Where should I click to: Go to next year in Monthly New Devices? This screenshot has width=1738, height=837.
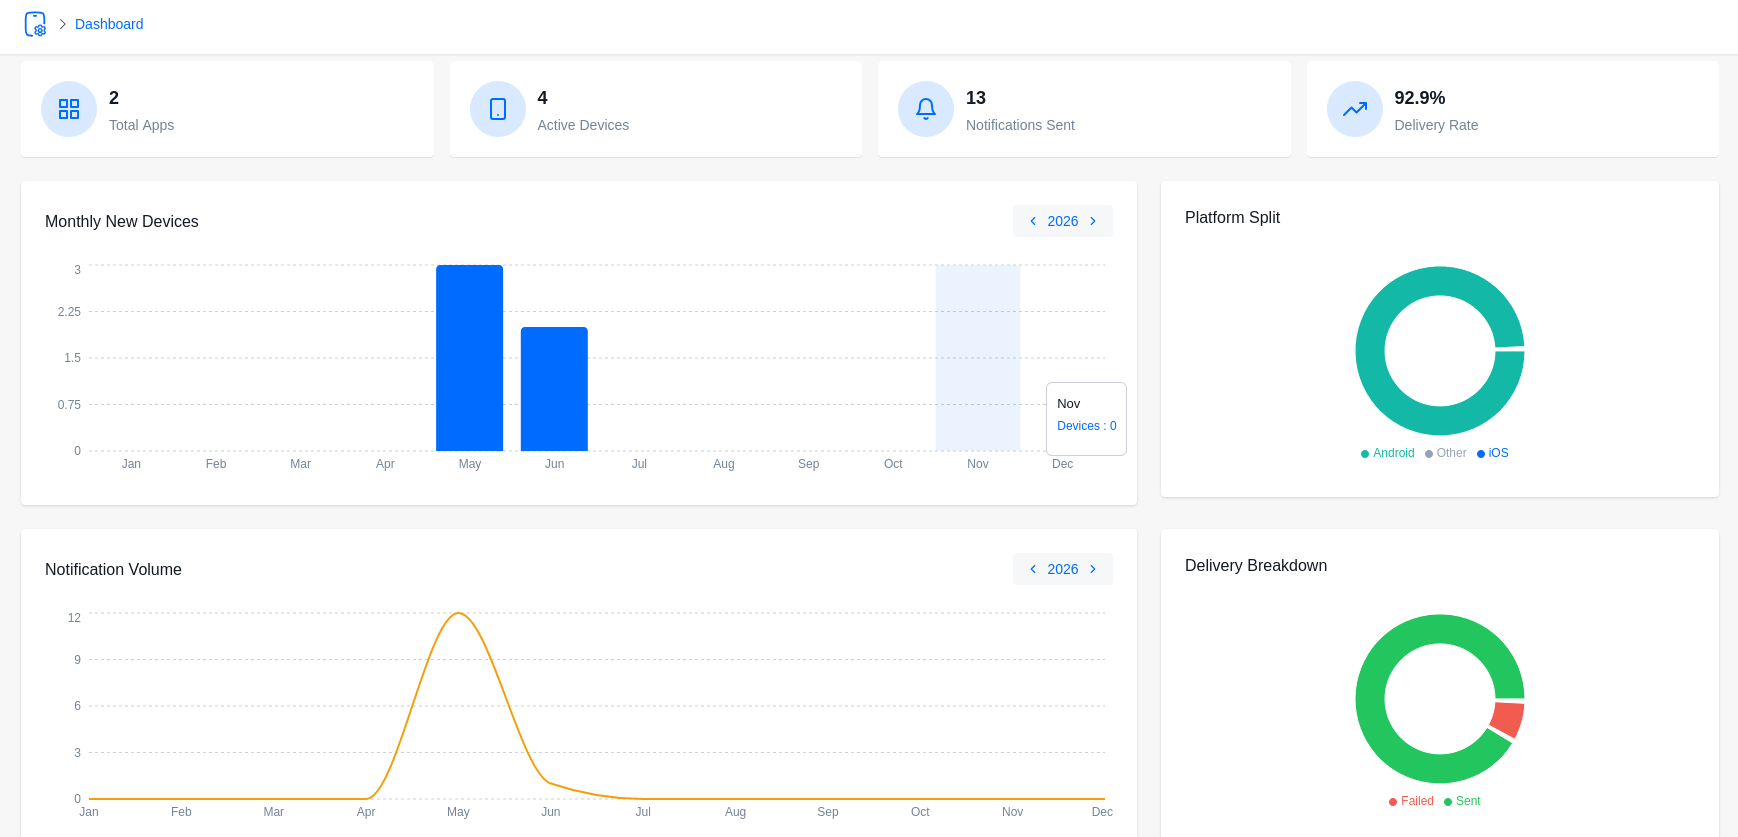tap(1093, 221)
